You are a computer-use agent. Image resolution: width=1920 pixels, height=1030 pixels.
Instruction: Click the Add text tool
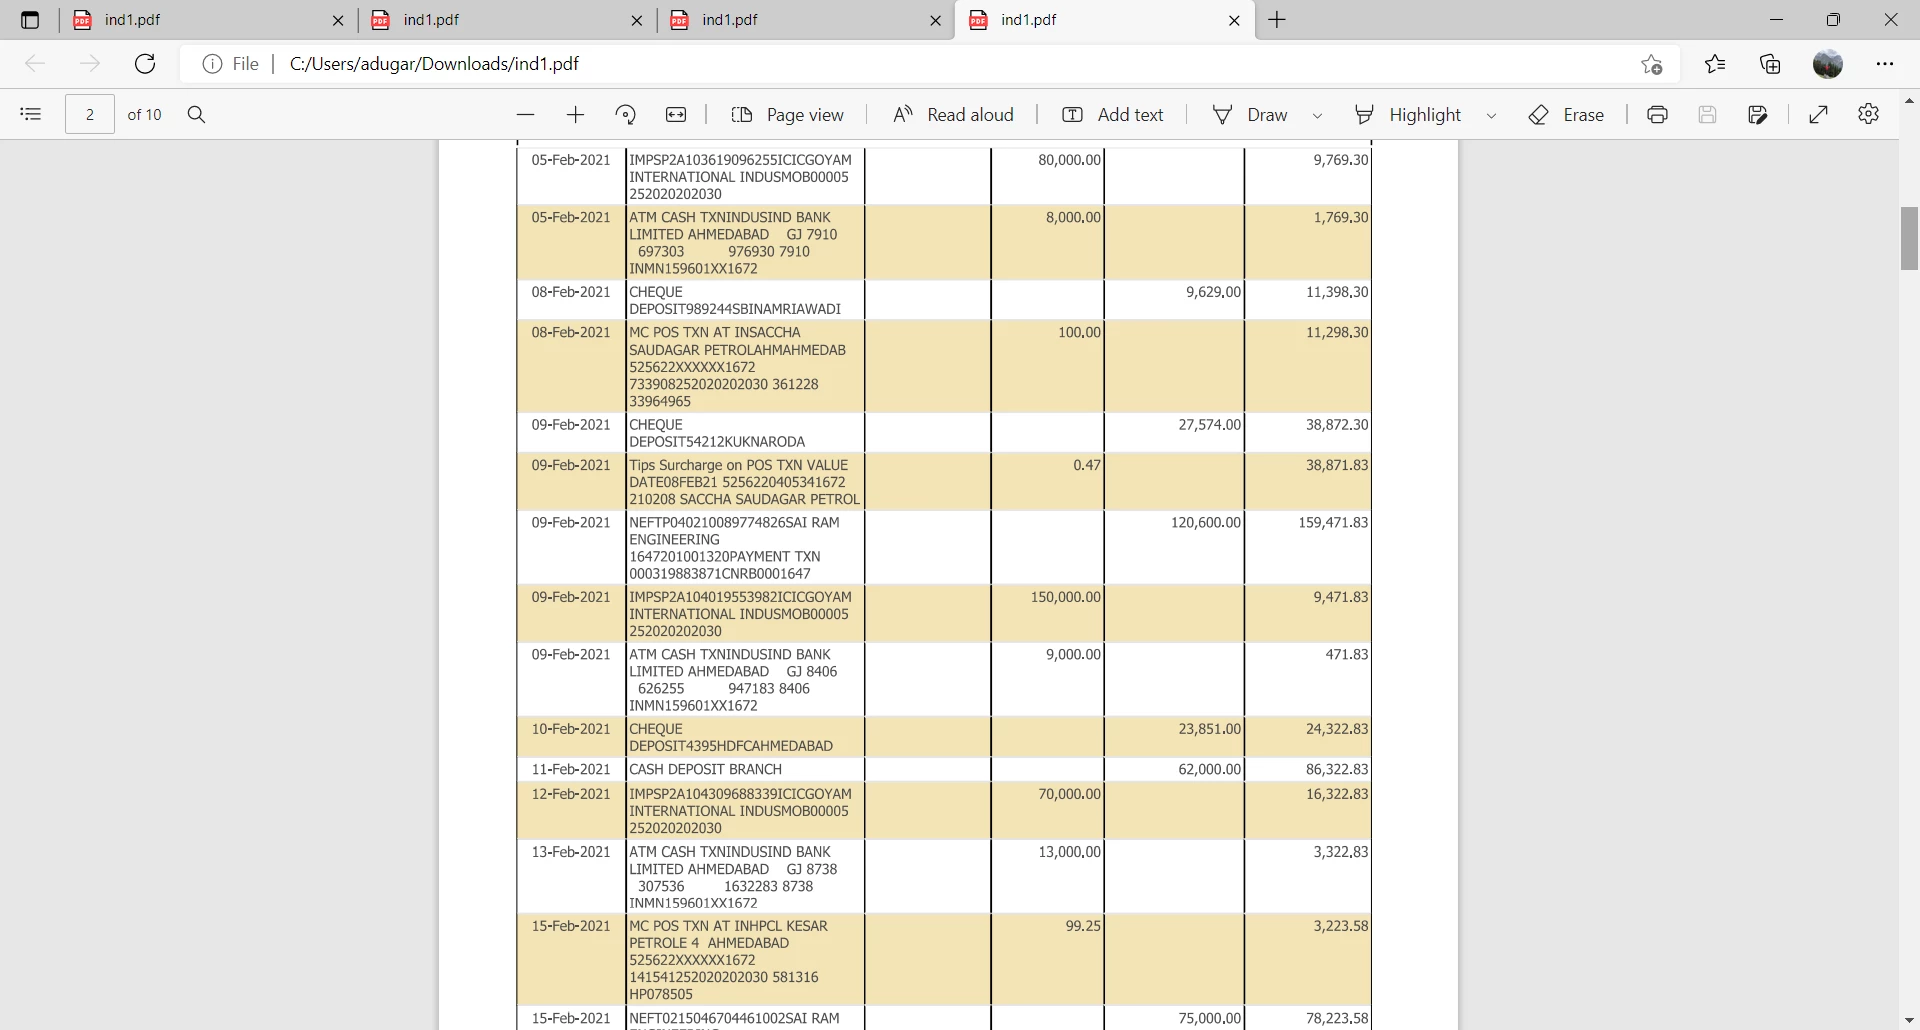coord(1112,115)
